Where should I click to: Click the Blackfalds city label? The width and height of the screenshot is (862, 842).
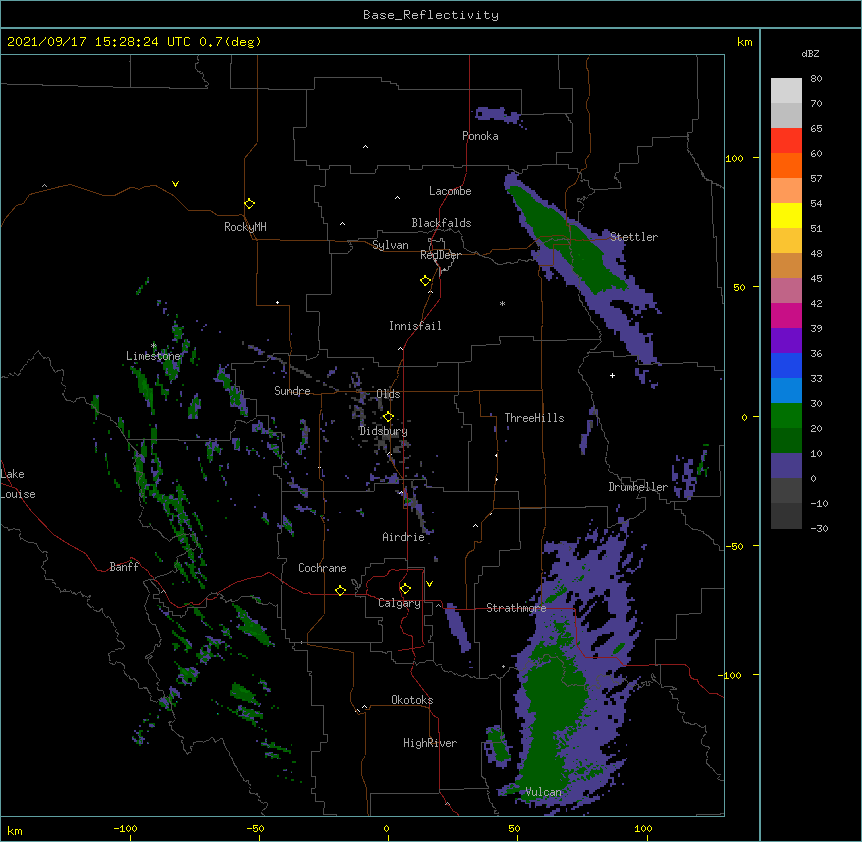coord(441,223)
